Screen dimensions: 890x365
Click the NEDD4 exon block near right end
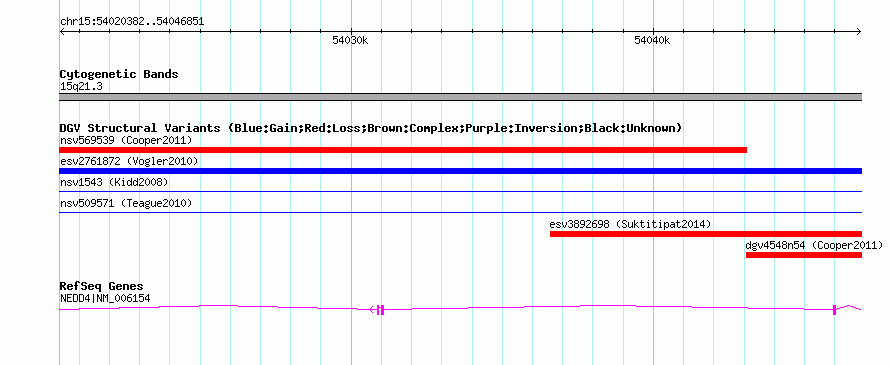(x=834, y=309)
